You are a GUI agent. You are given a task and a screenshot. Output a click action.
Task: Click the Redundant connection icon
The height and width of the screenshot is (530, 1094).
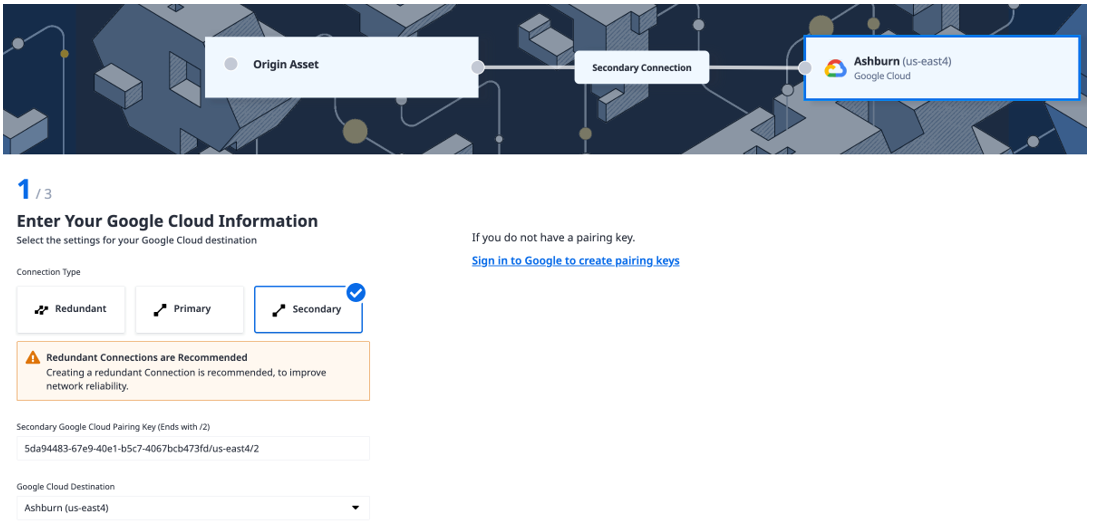pos(41,309)
